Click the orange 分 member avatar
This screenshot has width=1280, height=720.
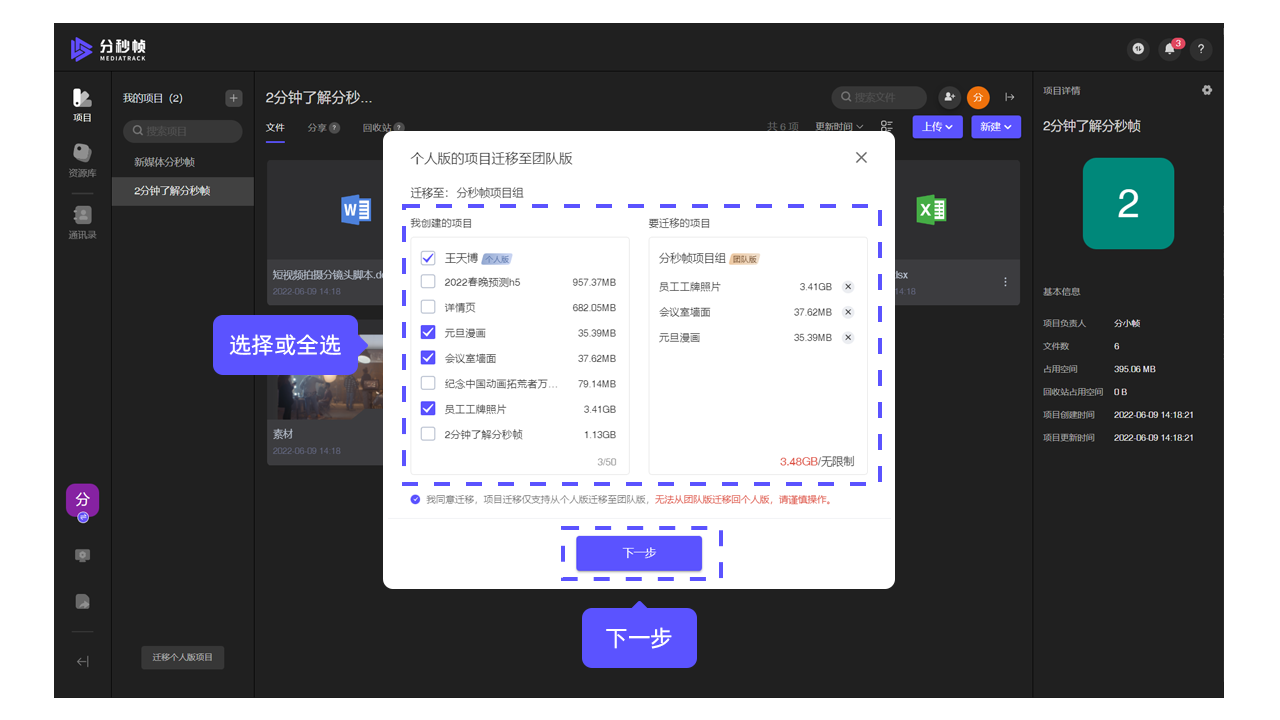(978, 97)
